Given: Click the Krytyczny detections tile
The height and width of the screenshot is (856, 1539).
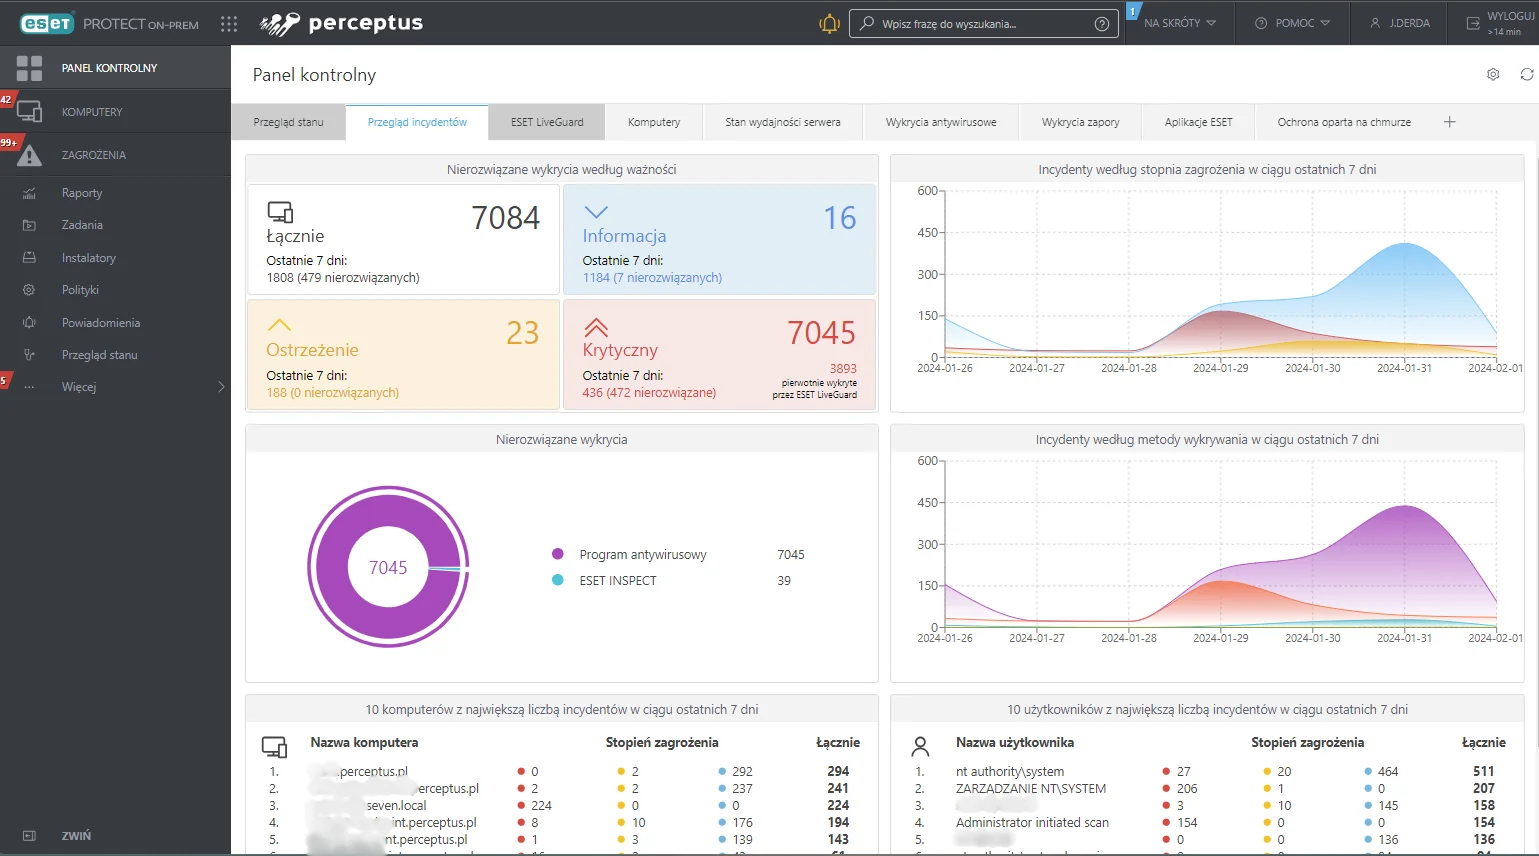Looking at the screenshot, I should 719,355.
